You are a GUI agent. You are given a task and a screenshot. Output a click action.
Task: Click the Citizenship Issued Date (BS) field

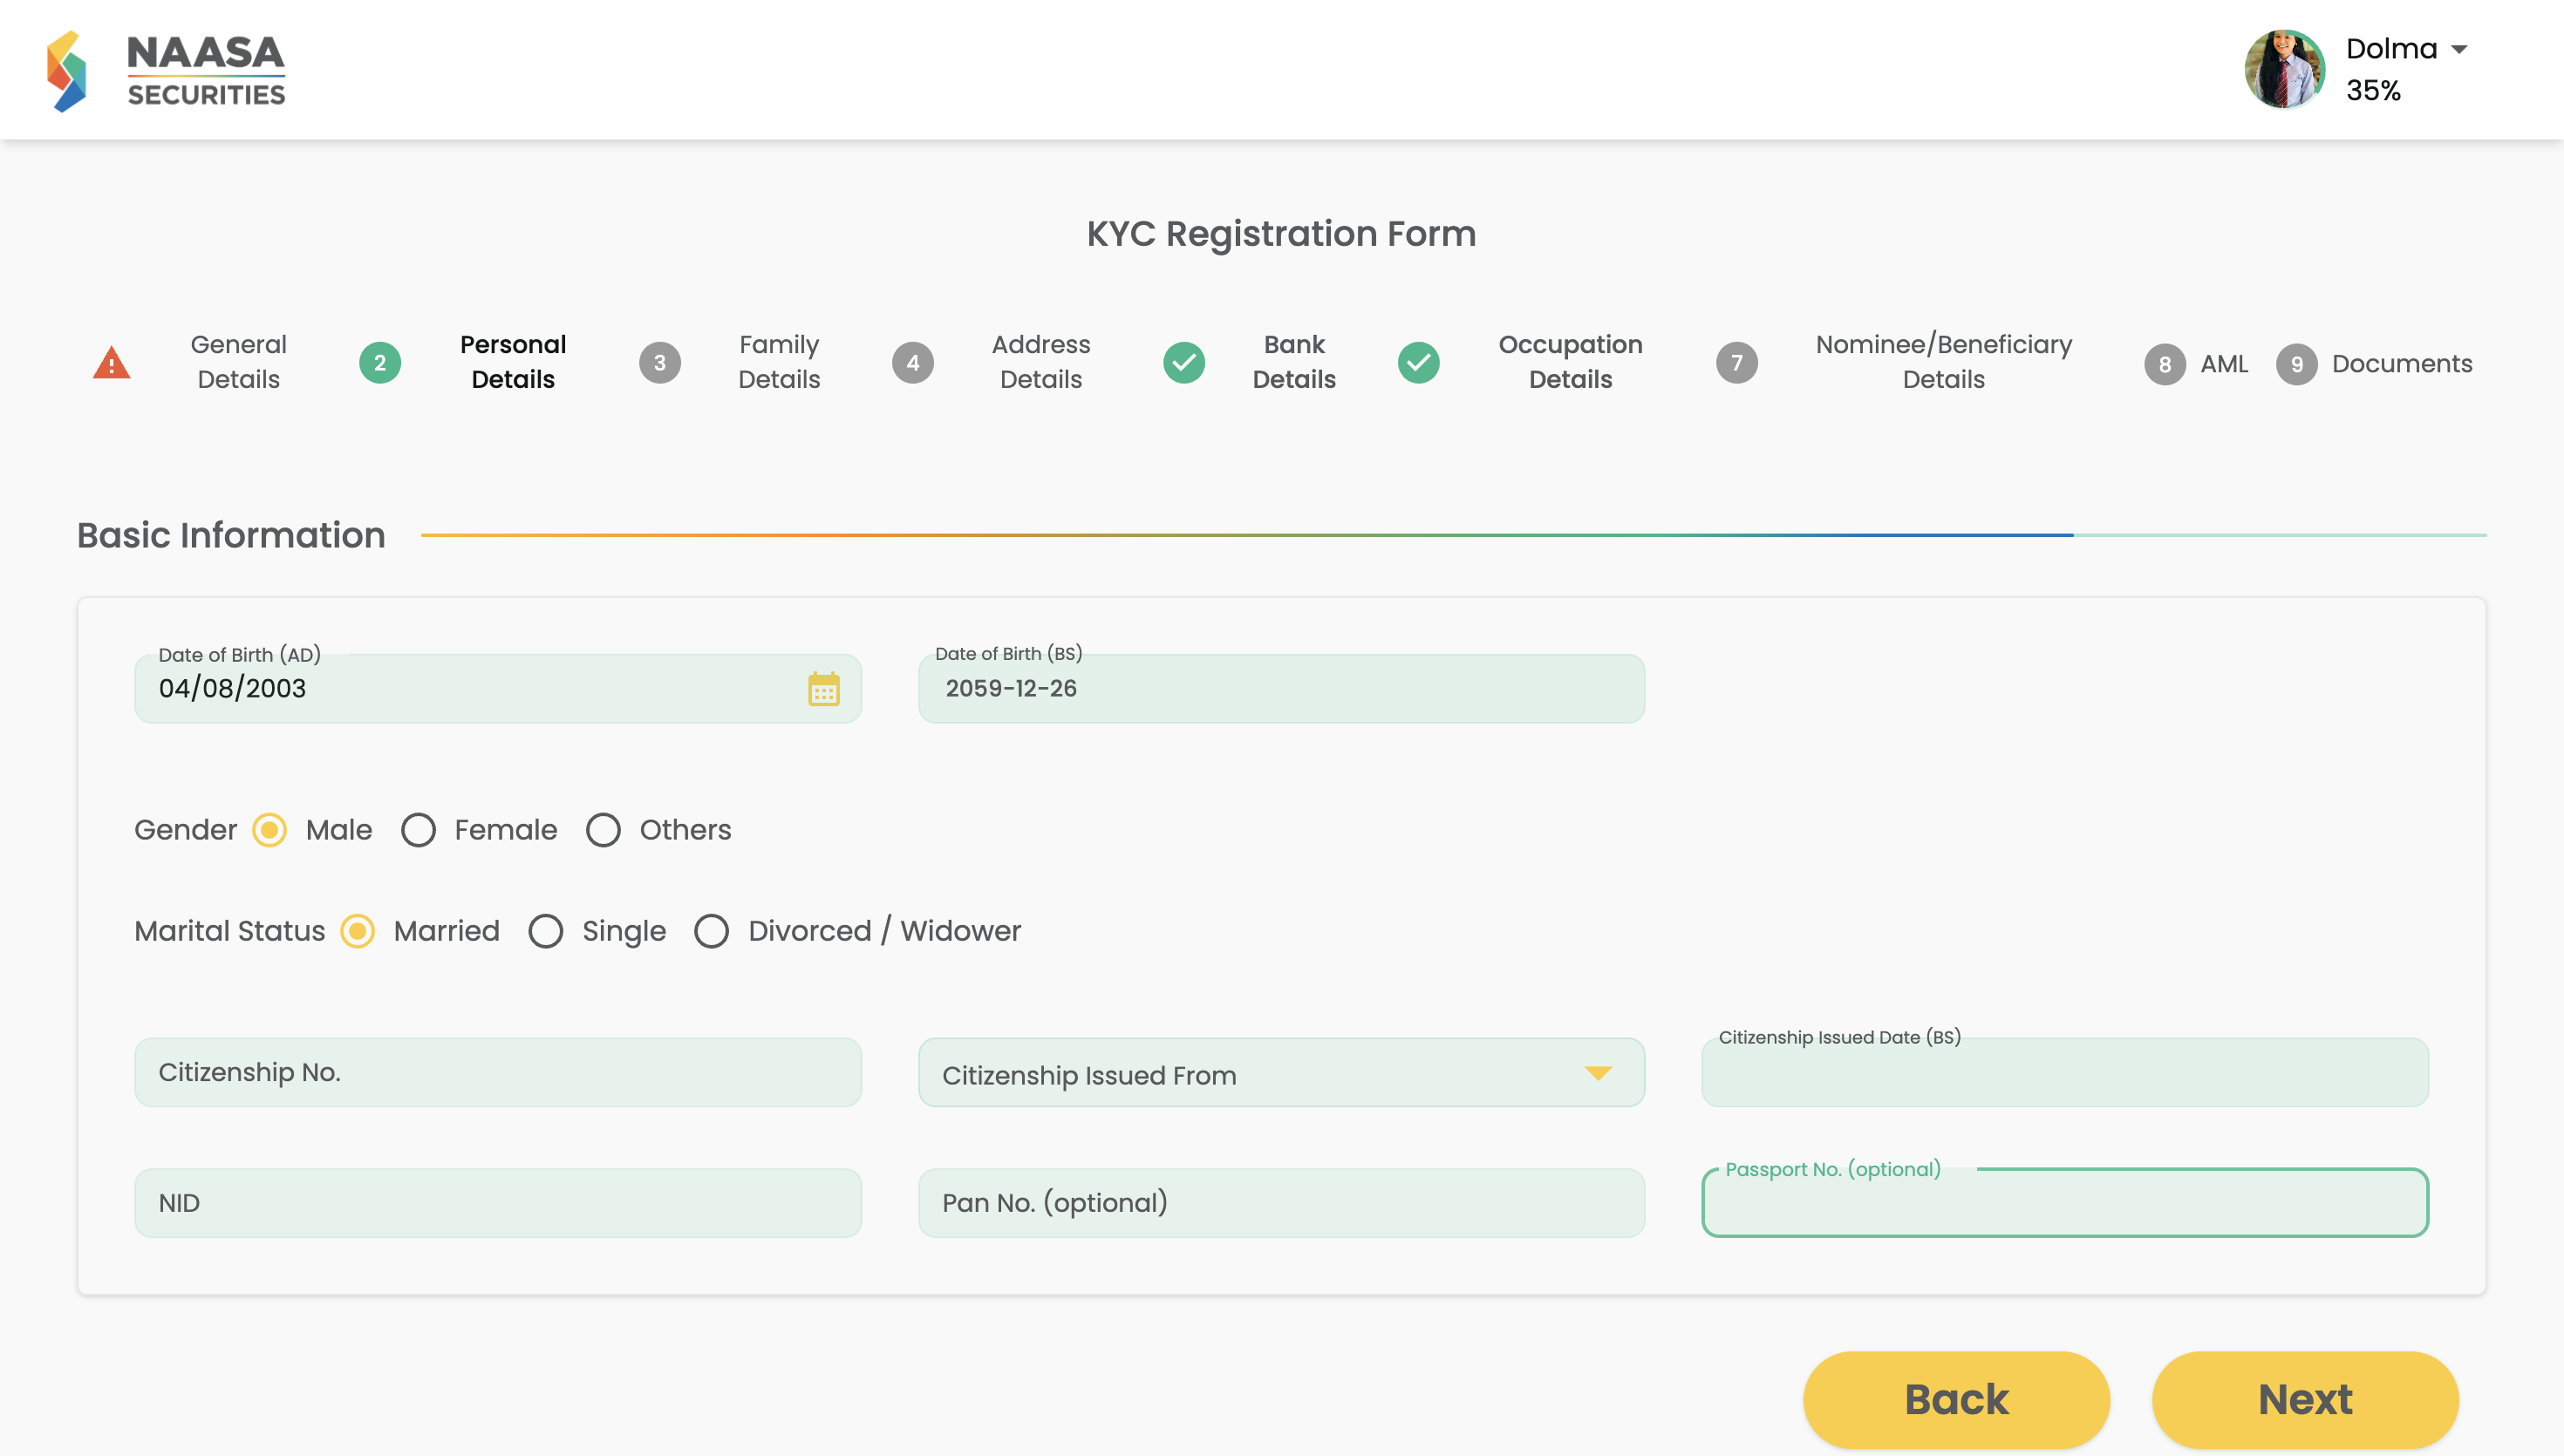[2064, 1072]
